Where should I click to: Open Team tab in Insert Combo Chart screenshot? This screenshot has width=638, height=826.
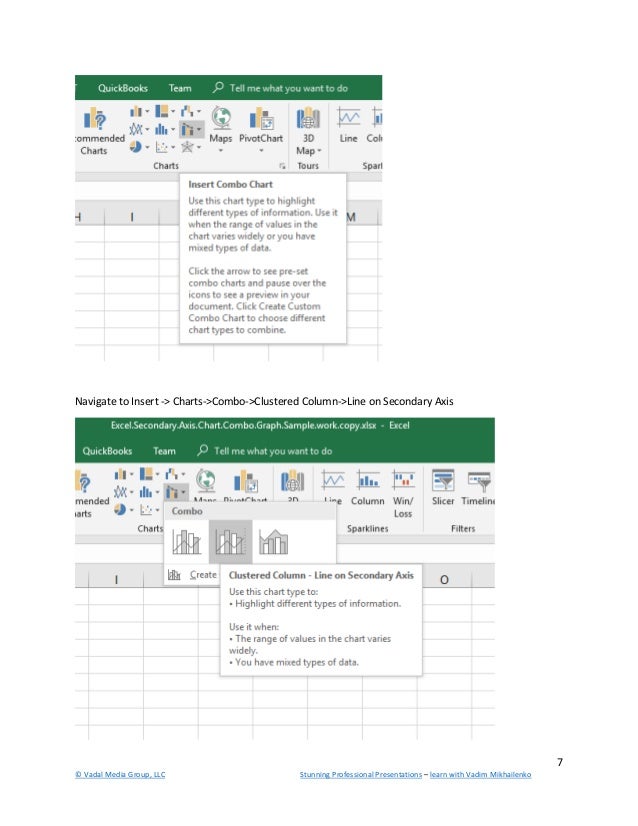coord(180,88)
